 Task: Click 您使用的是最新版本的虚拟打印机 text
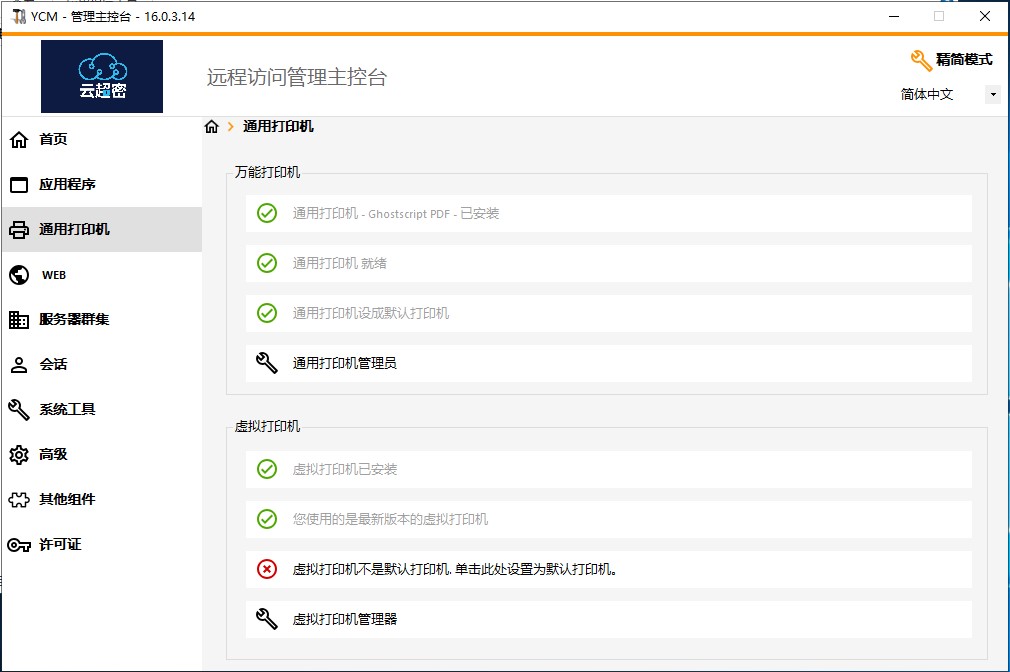coord(390,519)
